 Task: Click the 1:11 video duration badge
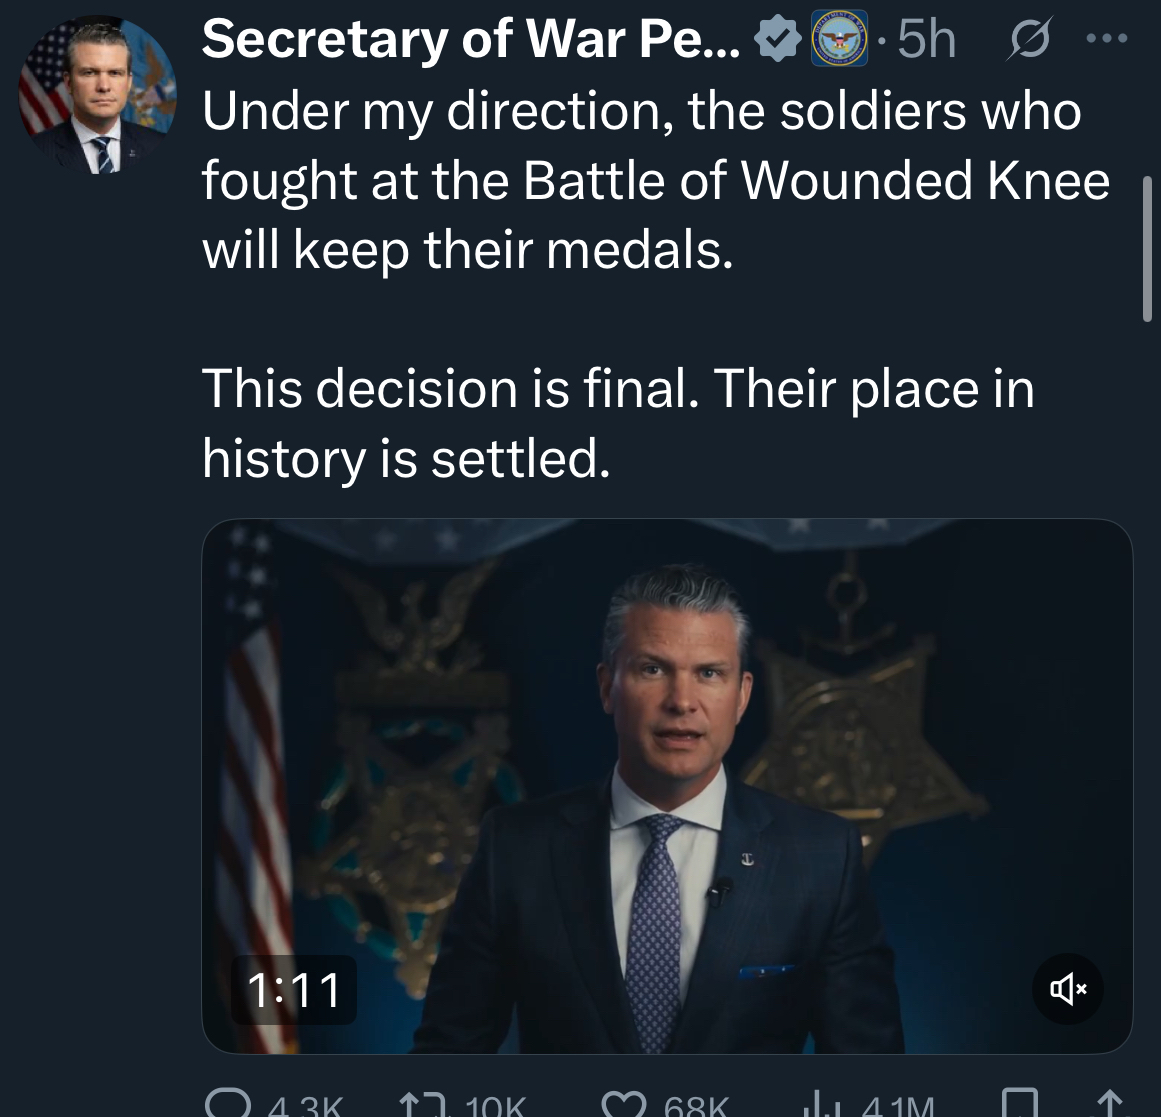coord(294,990)
